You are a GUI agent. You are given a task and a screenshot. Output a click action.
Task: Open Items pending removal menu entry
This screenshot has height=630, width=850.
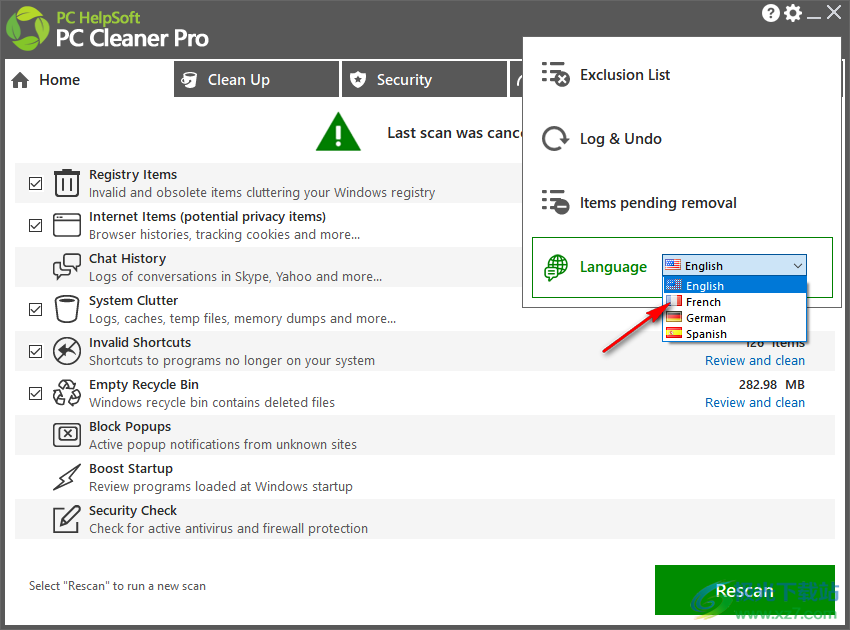[x=682, y=203]
